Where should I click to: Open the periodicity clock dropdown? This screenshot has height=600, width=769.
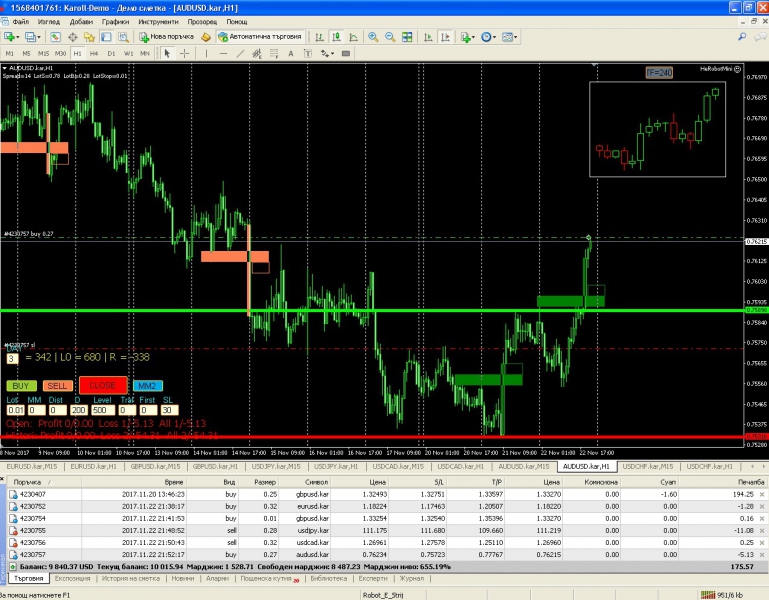coord(488,37)
